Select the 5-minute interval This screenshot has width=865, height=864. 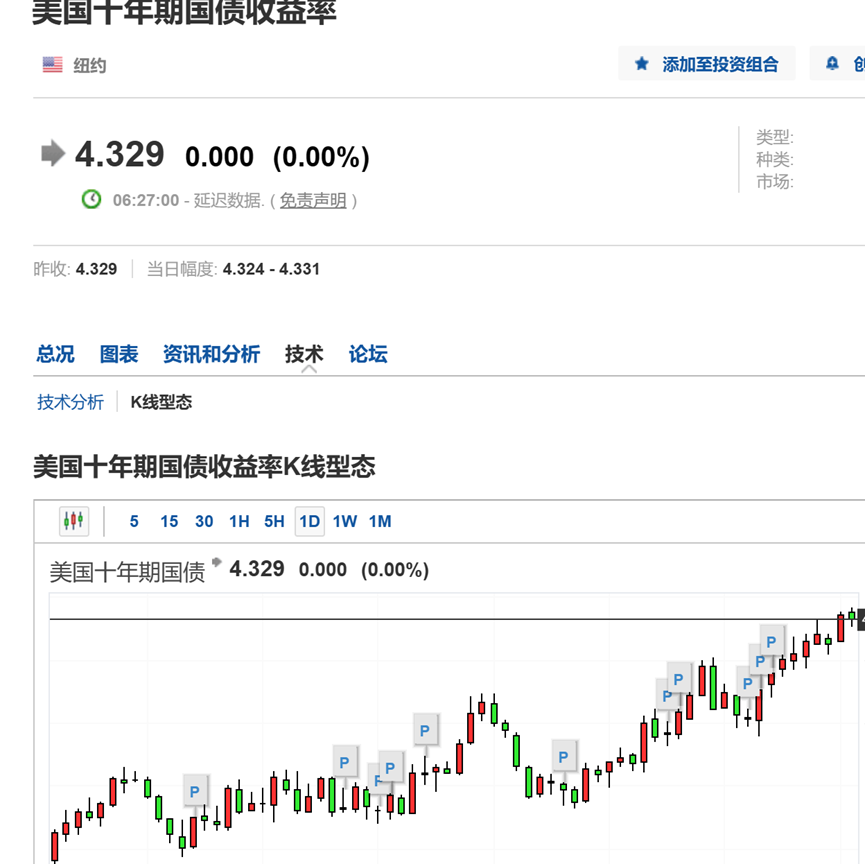[x=134, y=521]
